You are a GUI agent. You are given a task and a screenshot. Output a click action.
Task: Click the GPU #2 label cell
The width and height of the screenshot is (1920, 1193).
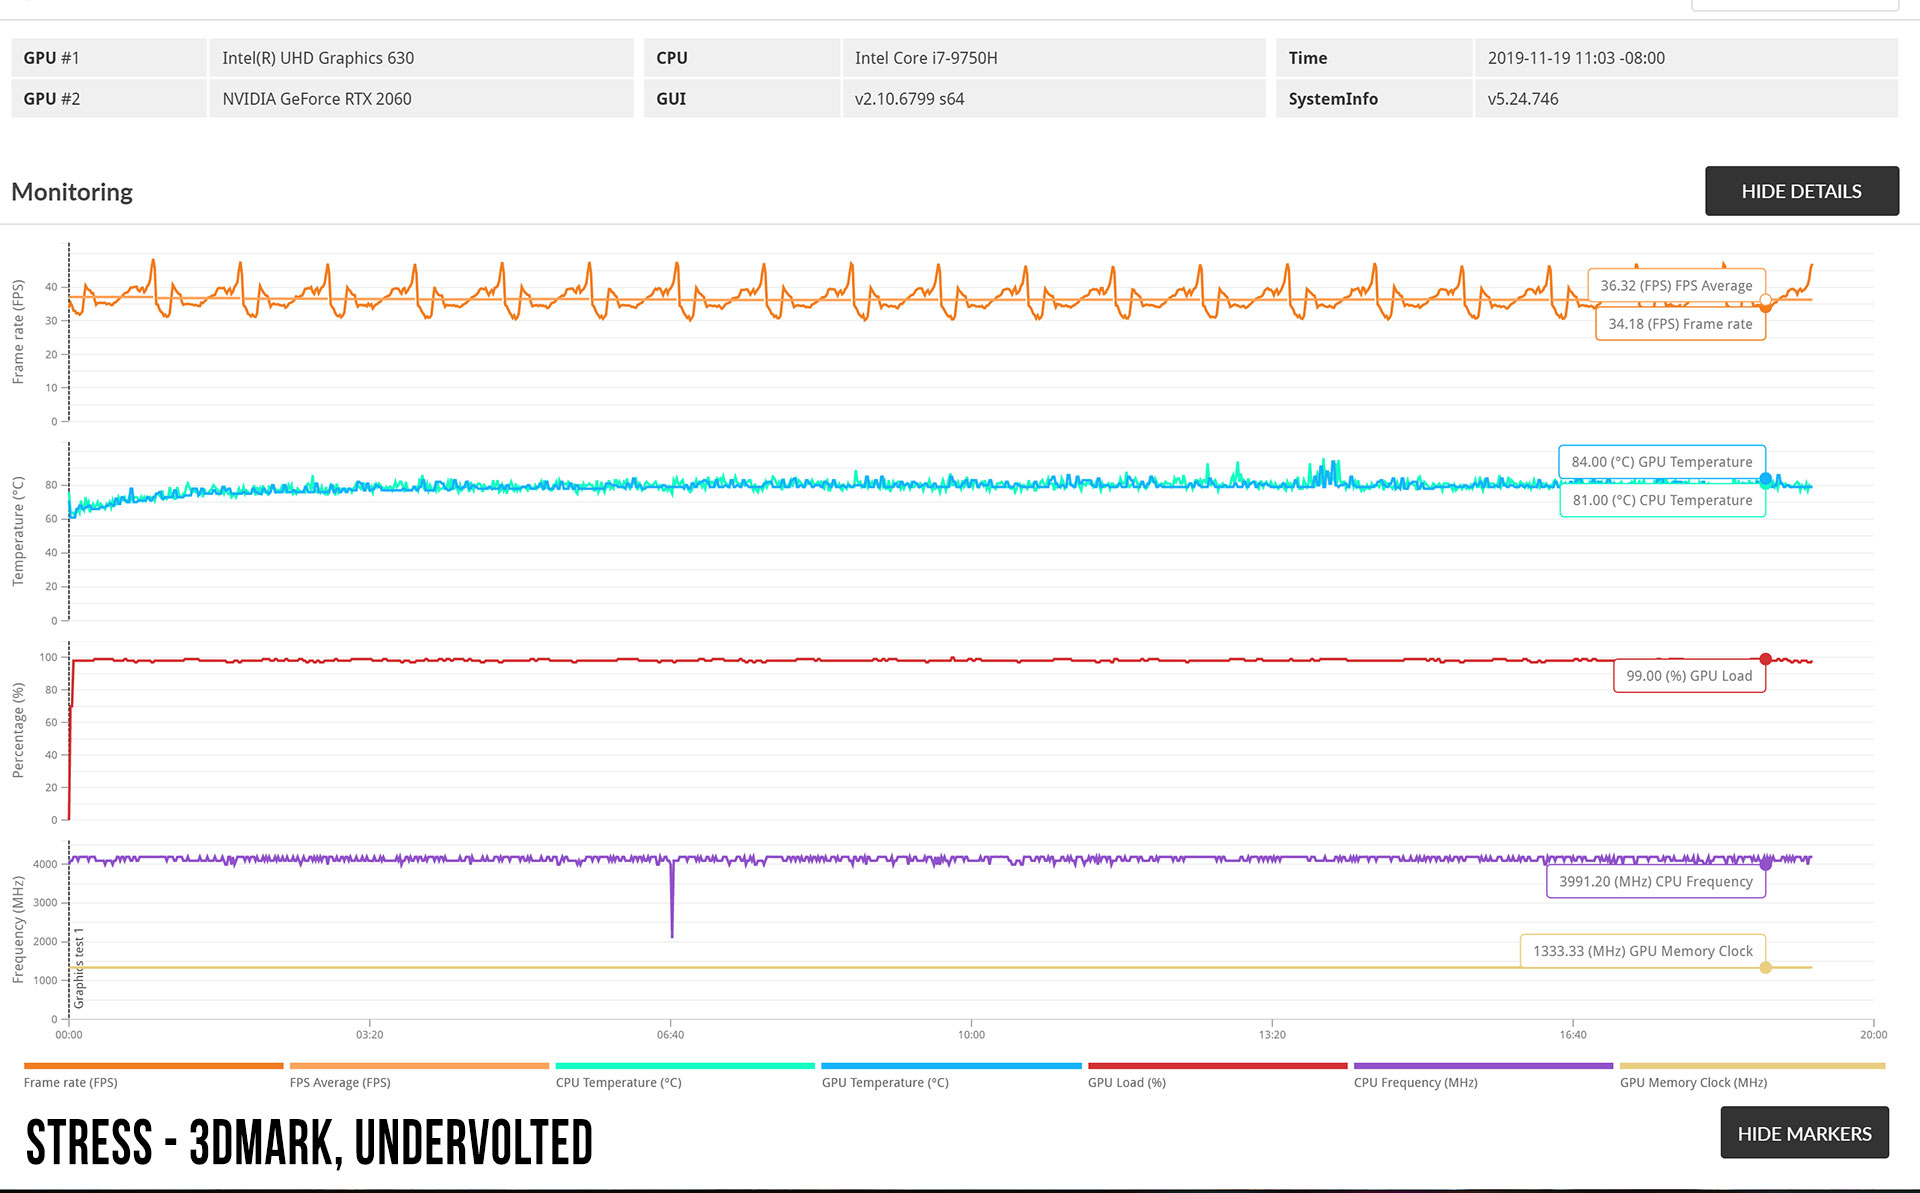(x=109, y=98)
